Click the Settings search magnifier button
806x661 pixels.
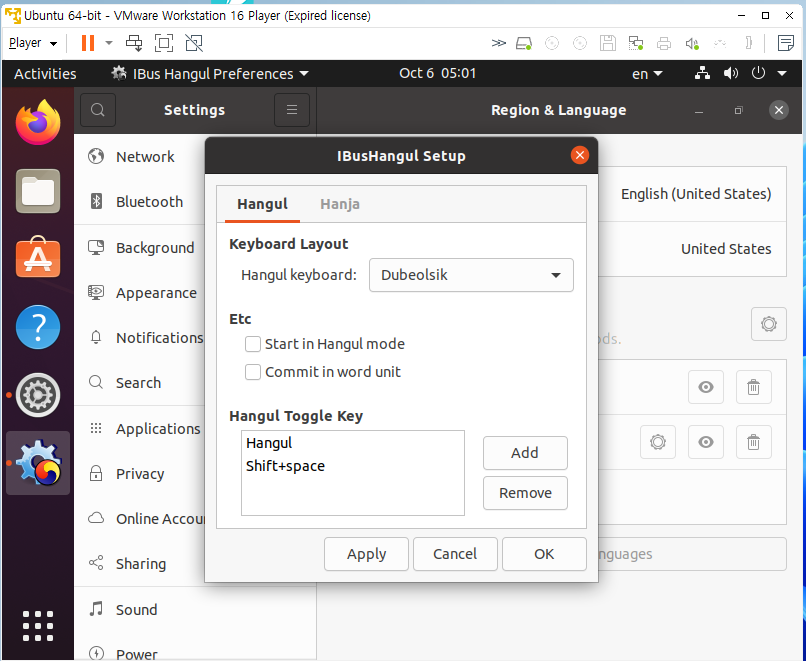(x=98, y=110)
